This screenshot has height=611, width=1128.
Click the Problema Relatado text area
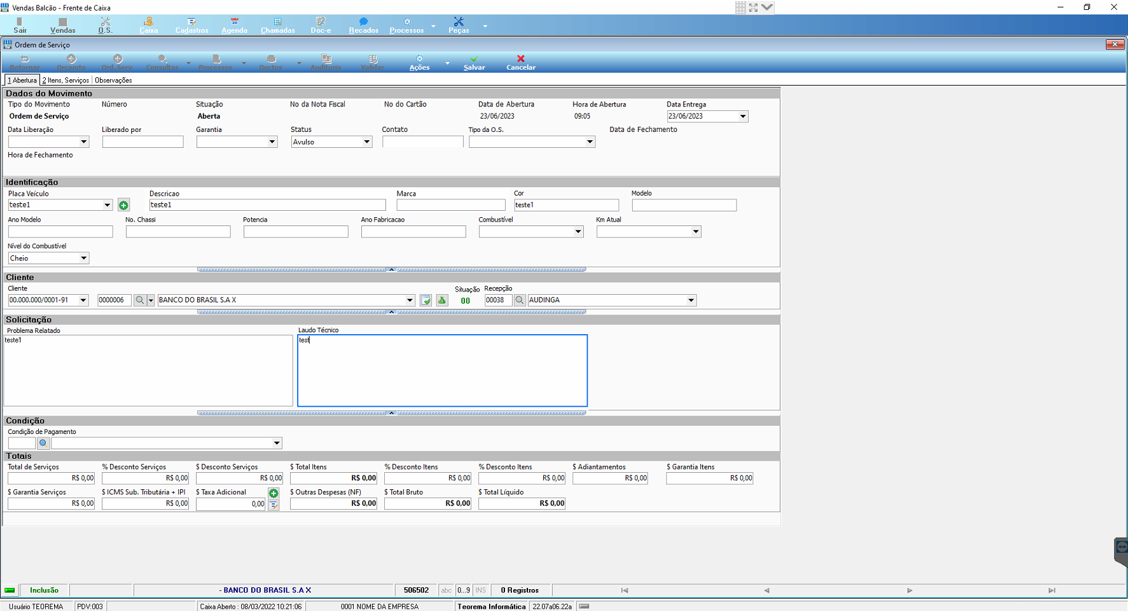tap(148, 371)
